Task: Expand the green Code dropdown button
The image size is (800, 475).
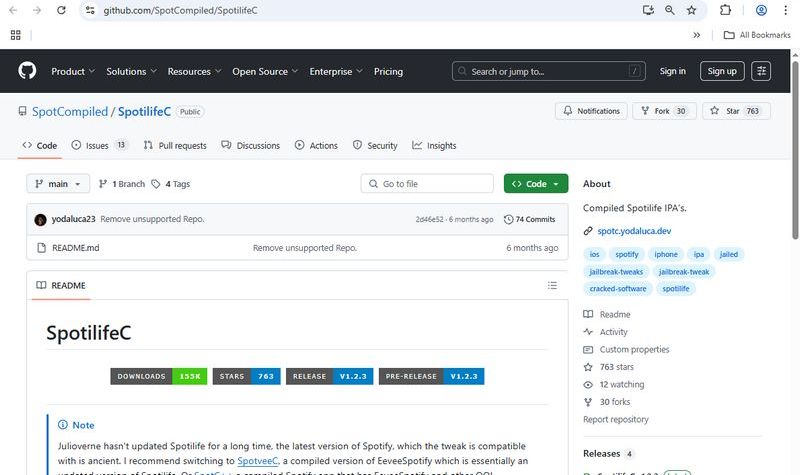Action: coord(536,184)
